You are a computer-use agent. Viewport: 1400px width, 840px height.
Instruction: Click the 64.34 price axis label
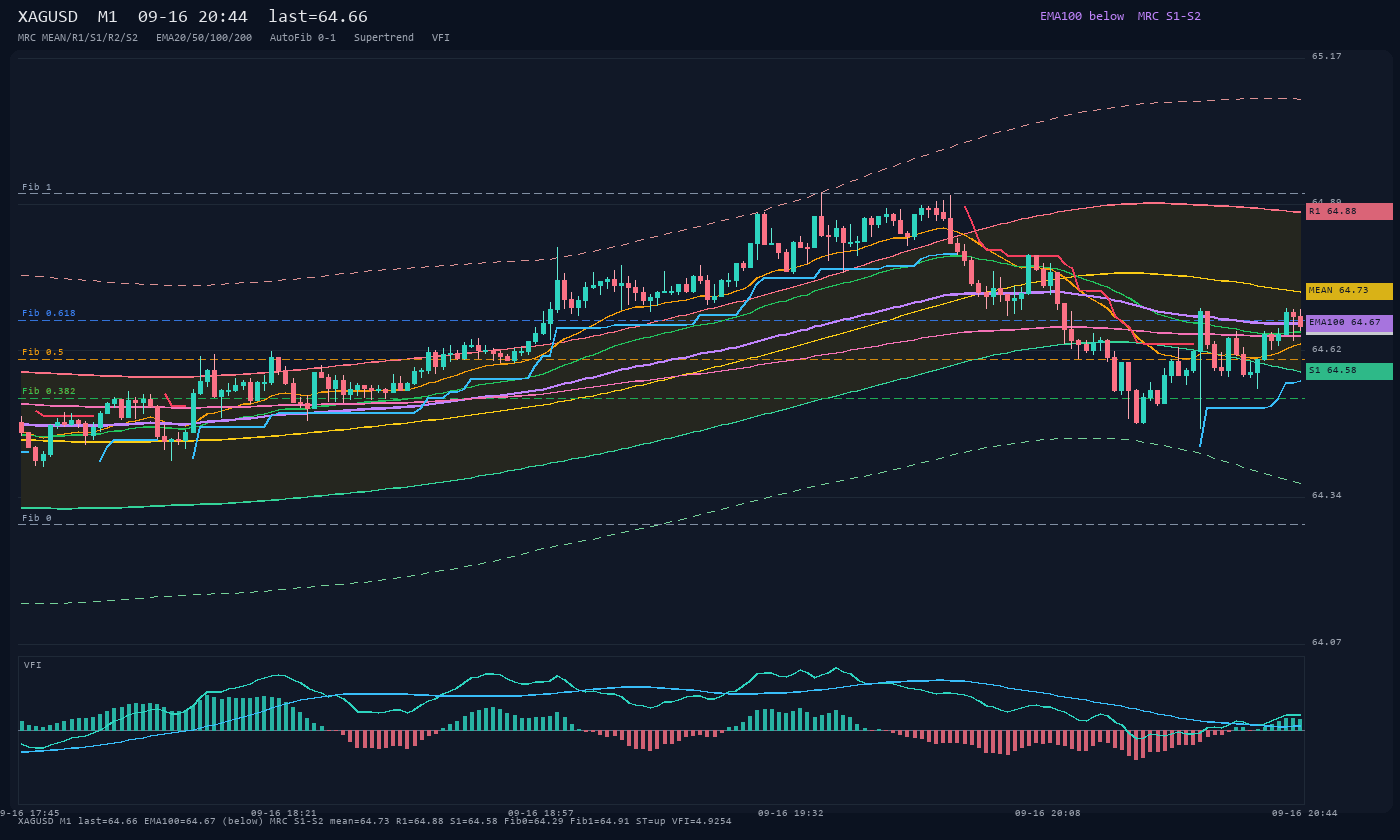point(1327,495)
